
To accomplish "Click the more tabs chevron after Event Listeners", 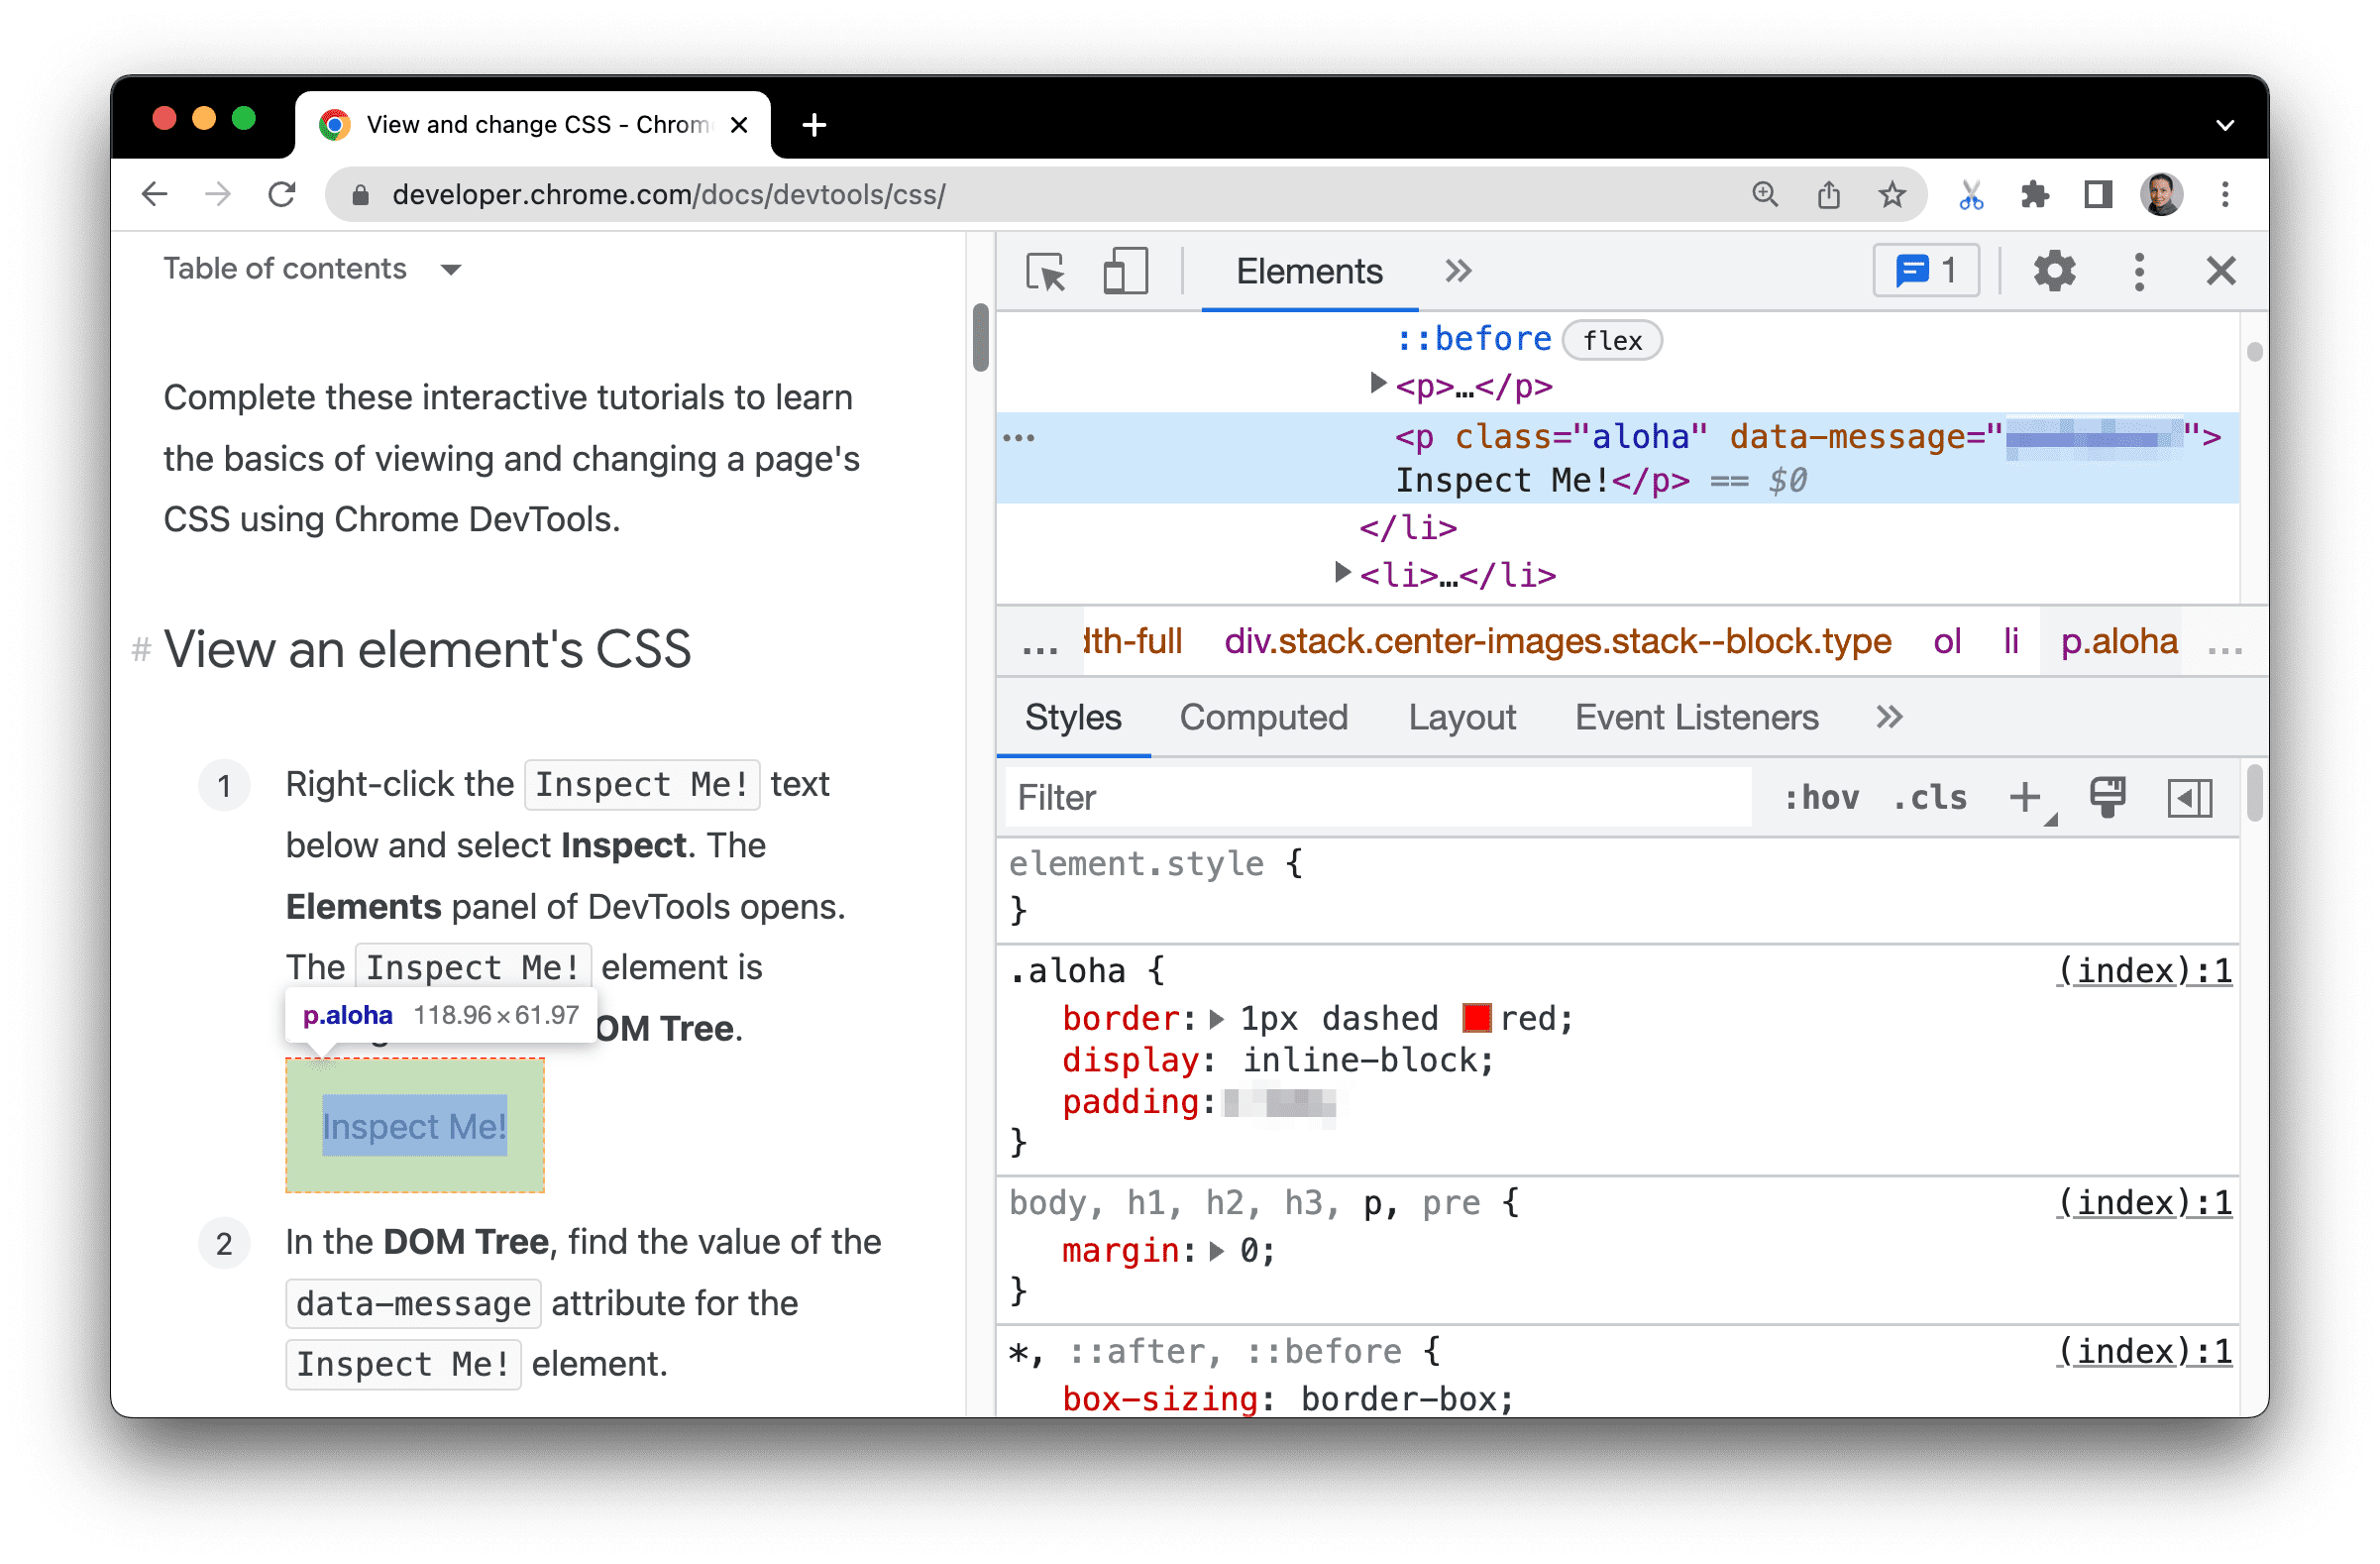I will pos(1890,718).
